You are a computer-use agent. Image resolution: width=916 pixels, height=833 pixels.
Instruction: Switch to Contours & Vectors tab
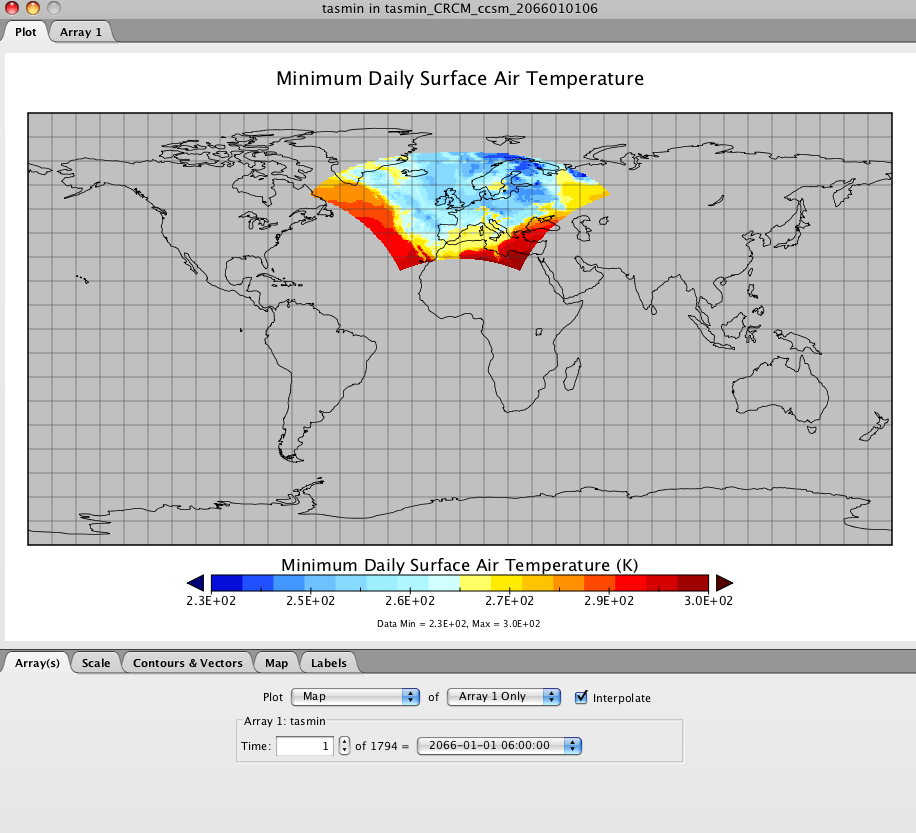pos(187,663)
